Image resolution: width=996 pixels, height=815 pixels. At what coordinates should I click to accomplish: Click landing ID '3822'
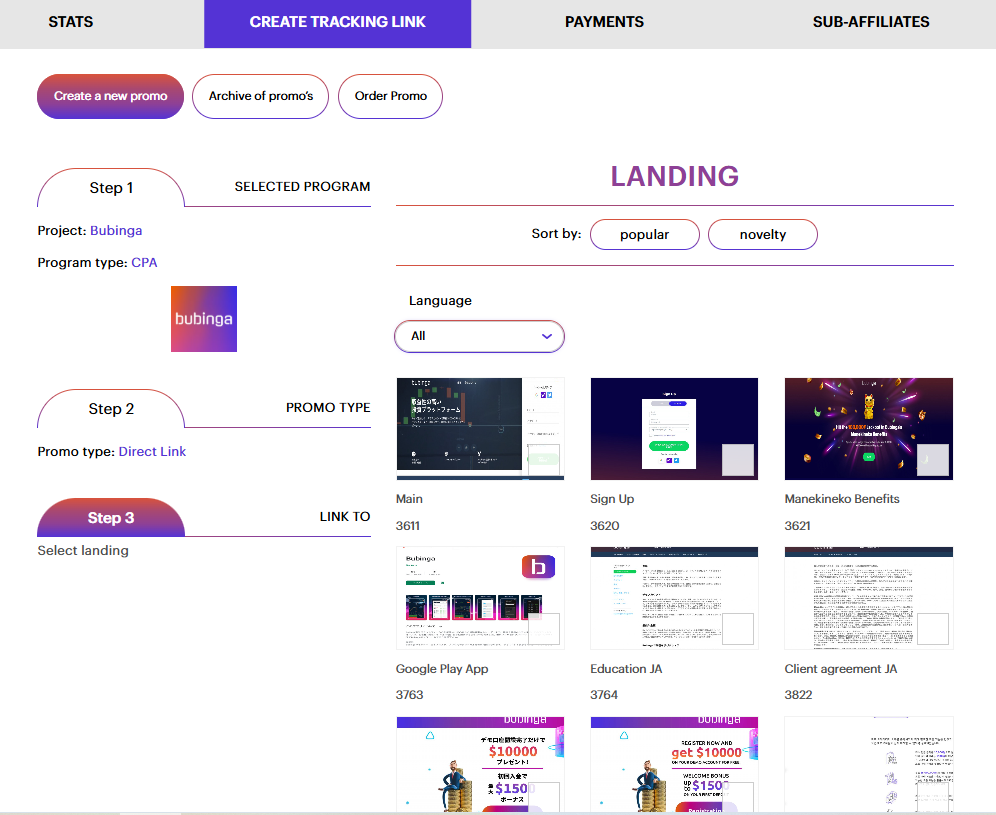[x=798, y=695]
